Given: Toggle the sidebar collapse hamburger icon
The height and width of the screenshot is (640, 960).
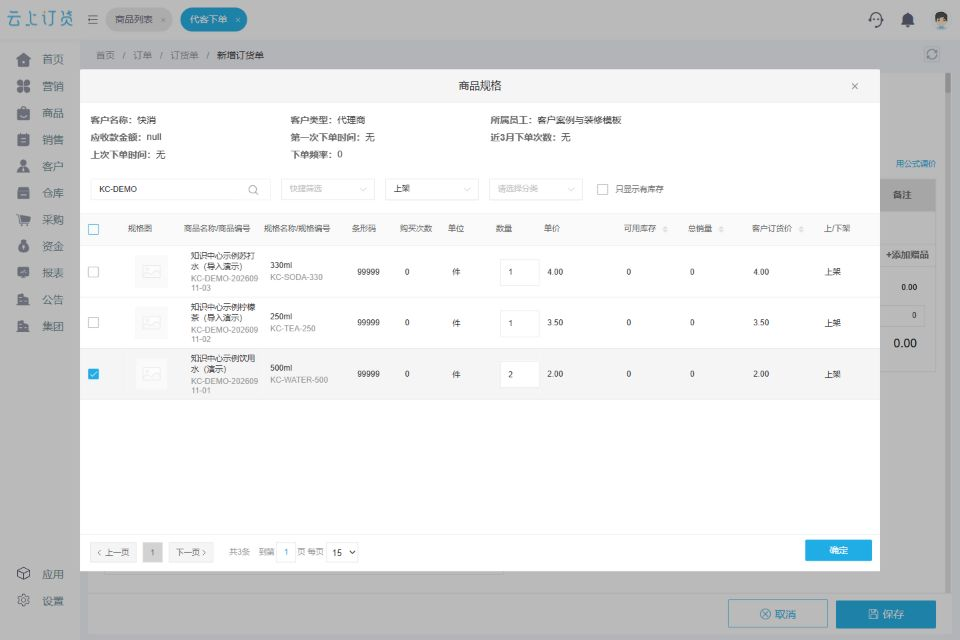Looking at the screenshot, I should tap(93, 20).
